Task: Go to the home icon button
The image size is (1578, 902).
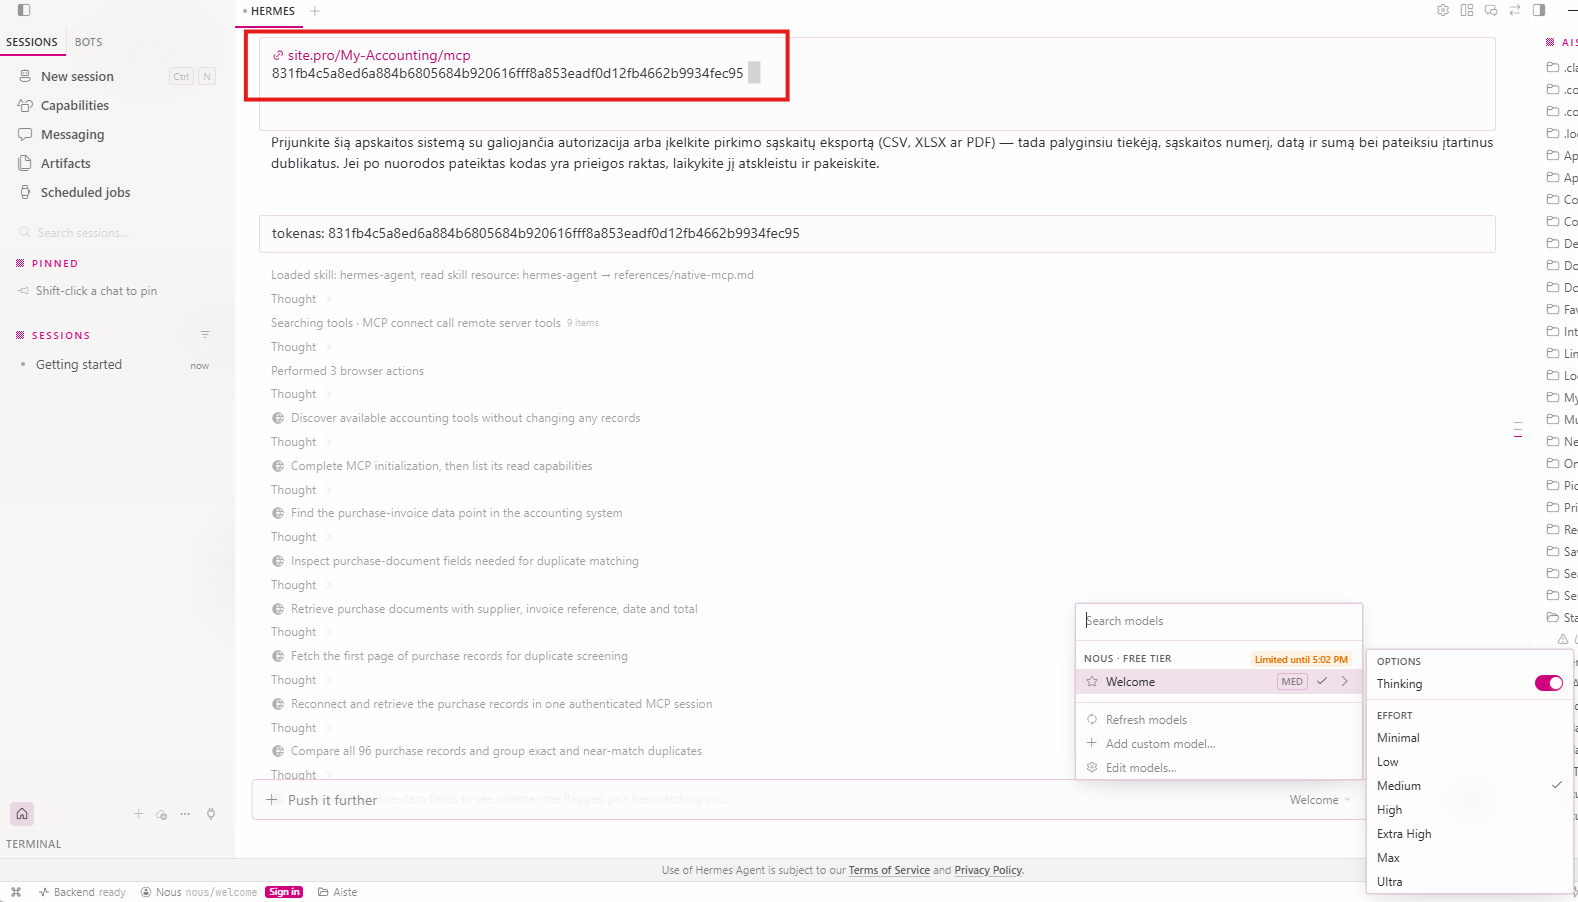Action: [x=22, y=814]
